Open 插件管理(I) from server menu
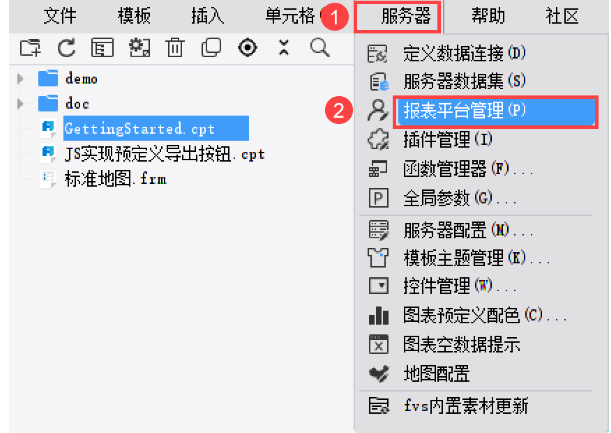This screenshot has height=433, width=611. [x=448, y=140]
